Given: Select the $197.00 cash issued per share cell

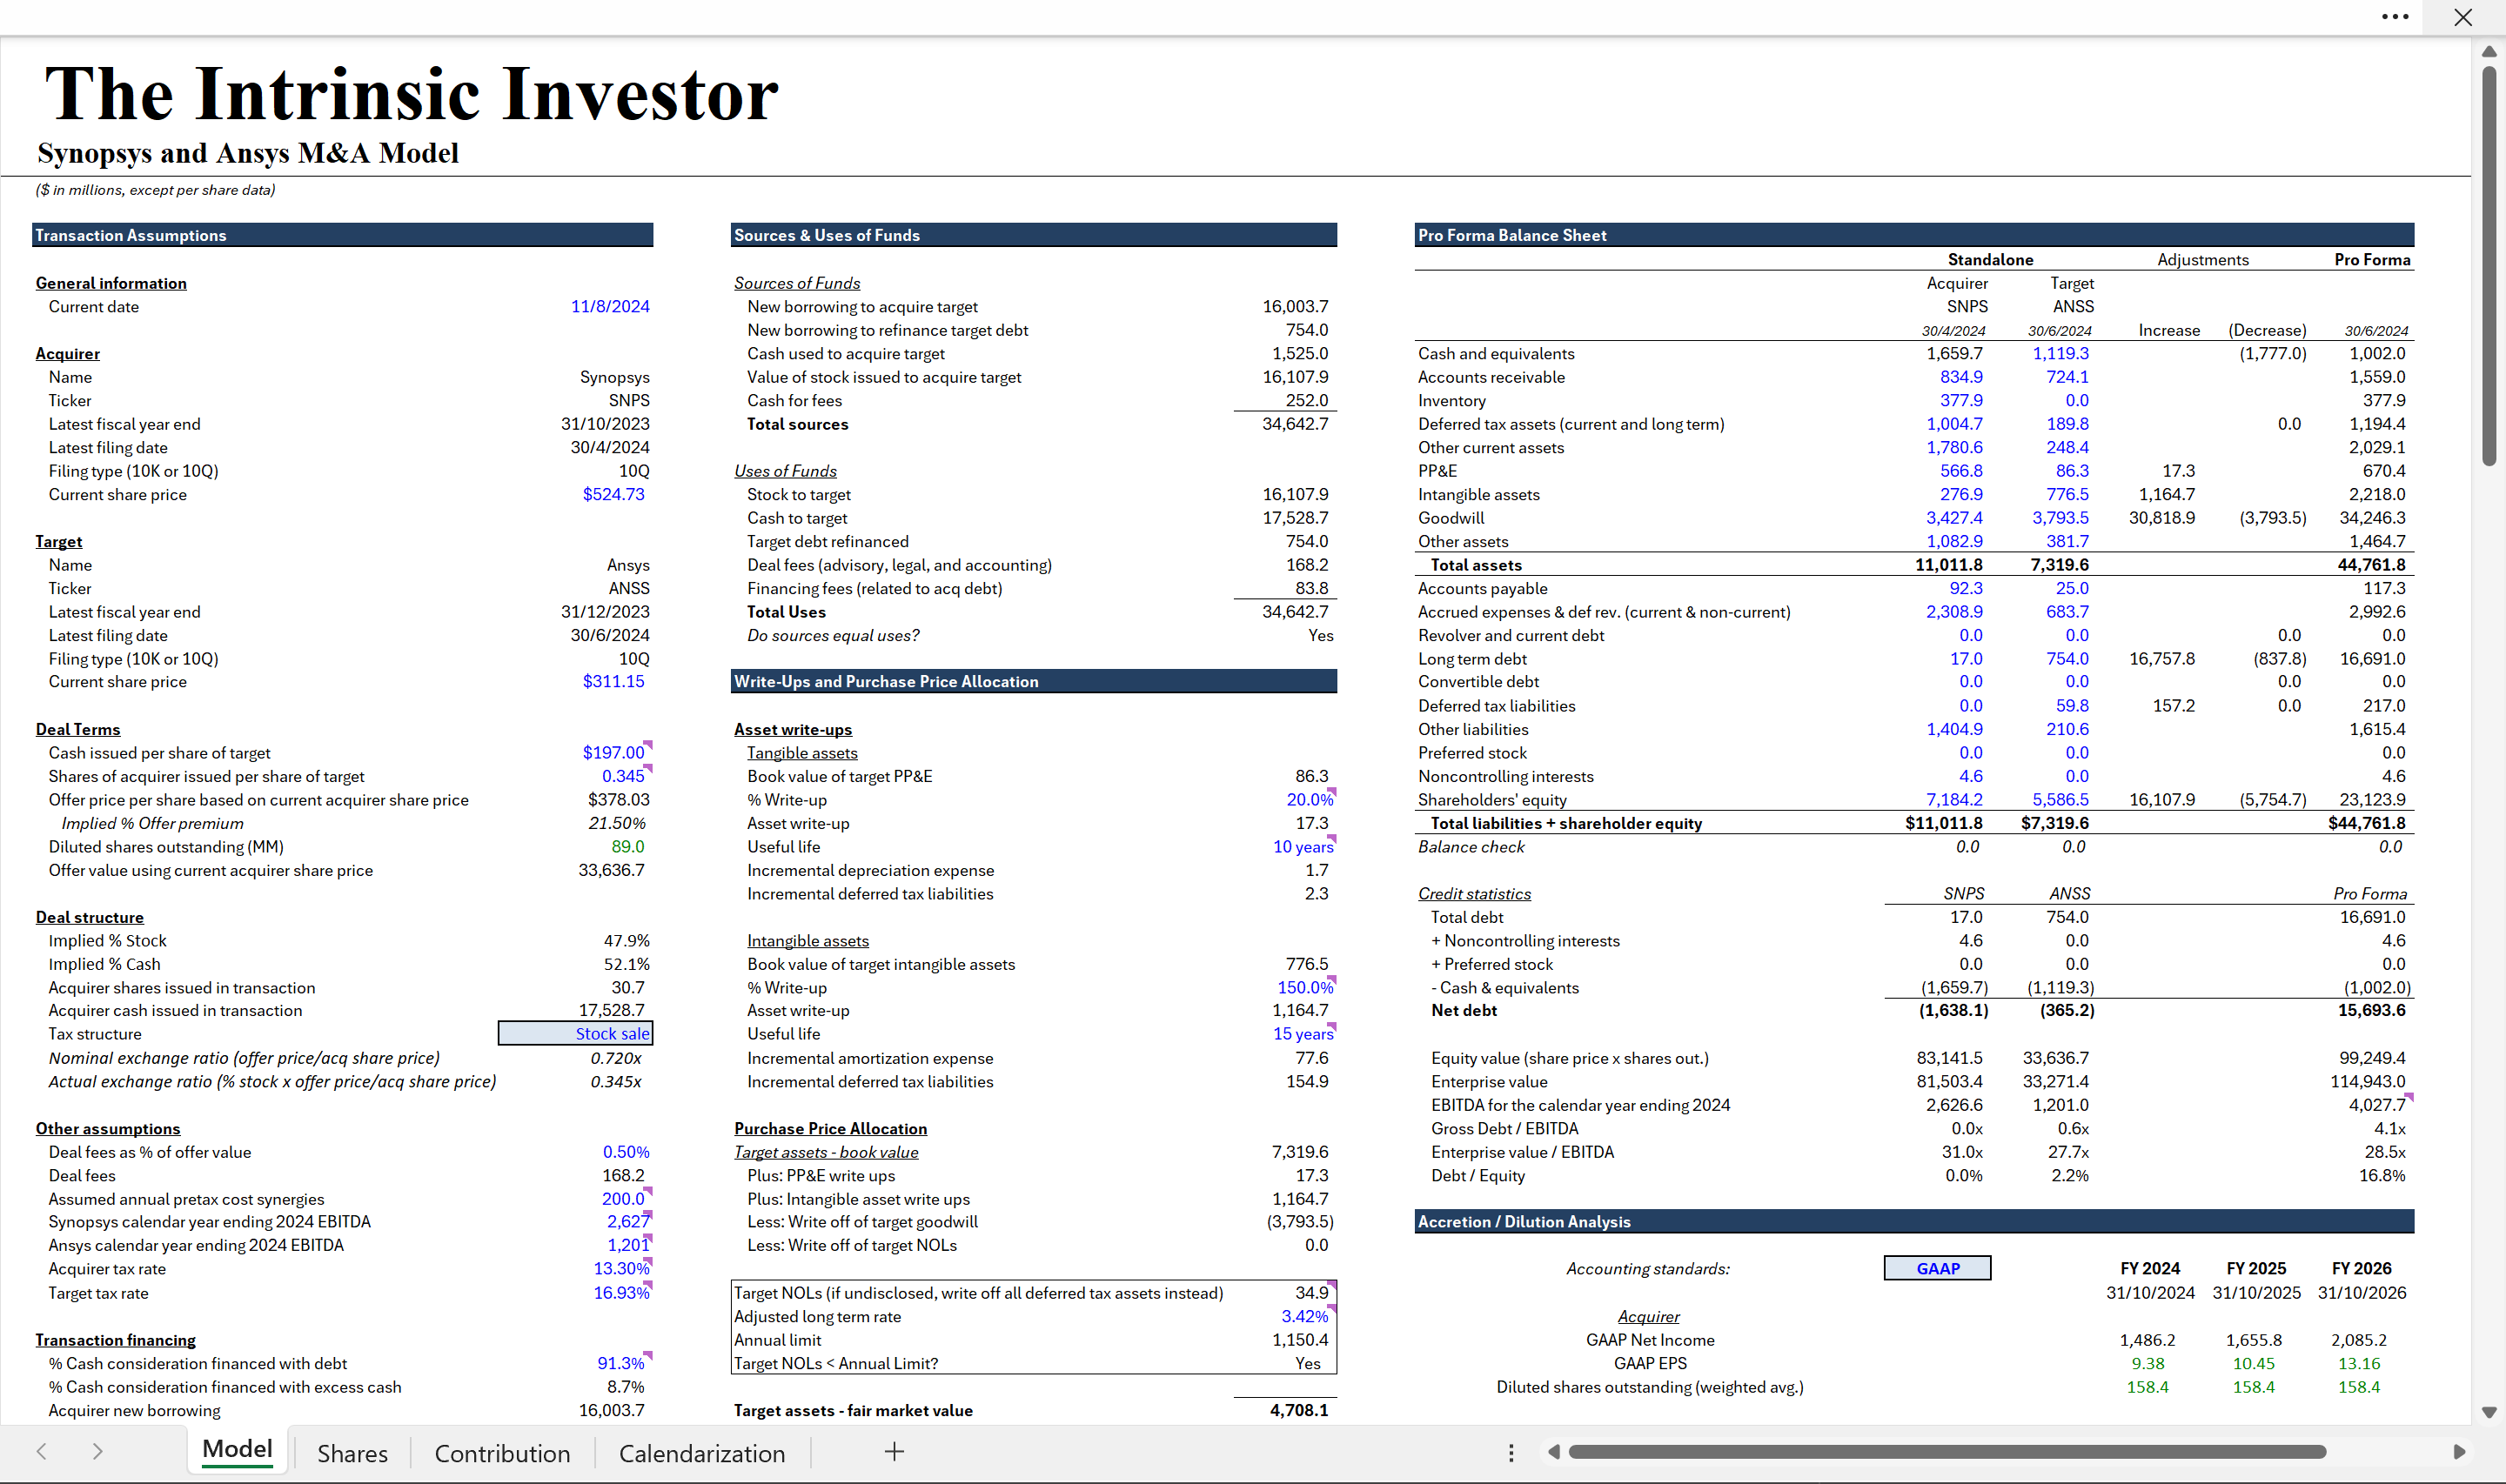Looking at the screenshot, I should [x=613, y=752].
